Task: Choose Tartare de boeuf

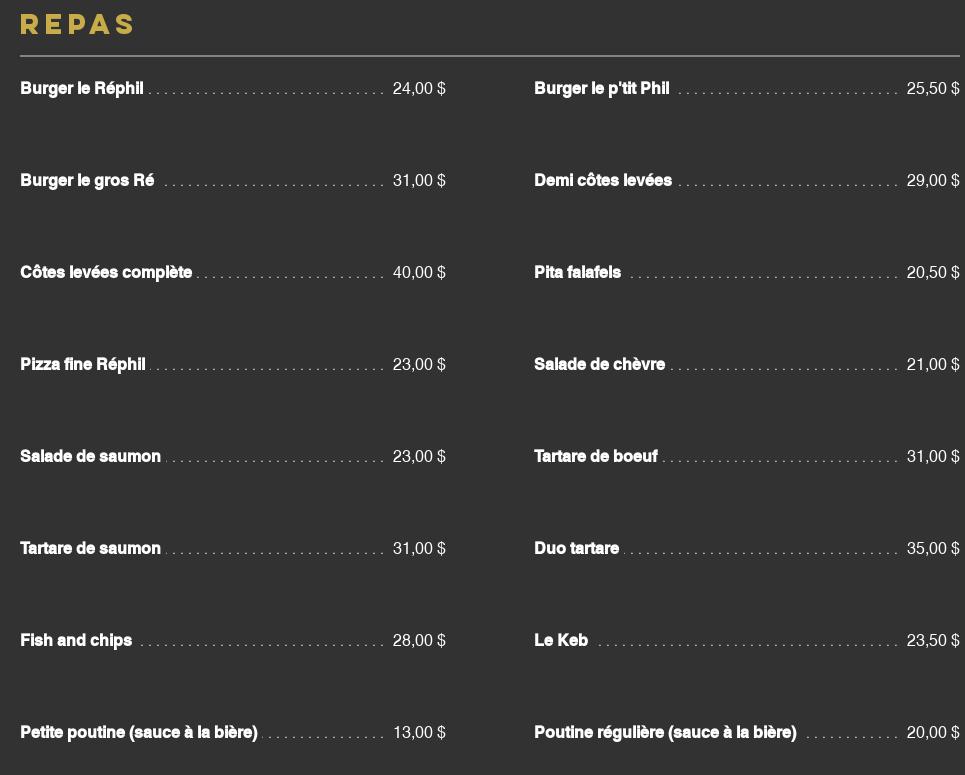Action: 596,456
